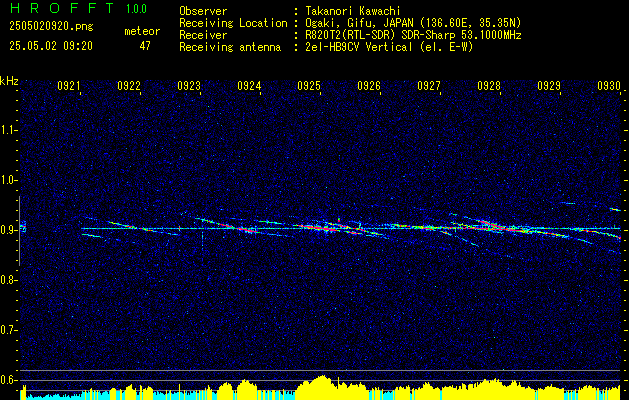Click the 0923 time marker

click(189, 85)
